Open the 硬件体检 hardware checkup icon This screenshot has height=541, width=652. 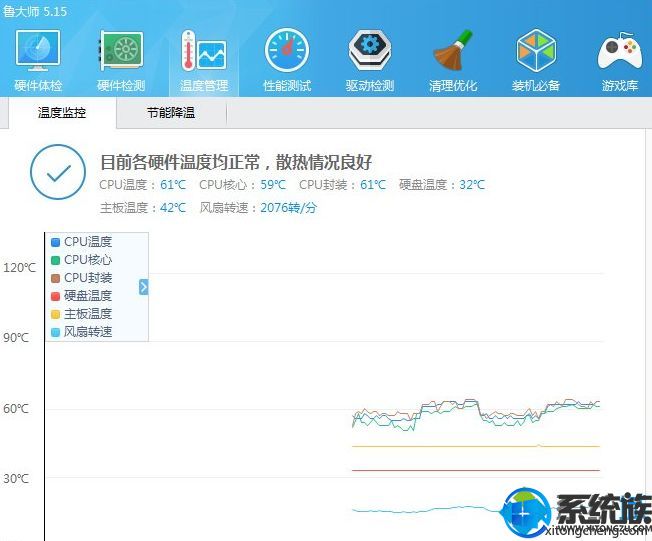[38, 60]
